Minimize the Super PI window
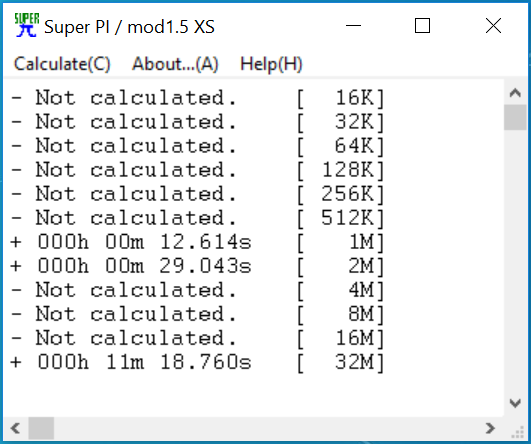The width and height of the screenshot is (531, 444). [354, 26]
